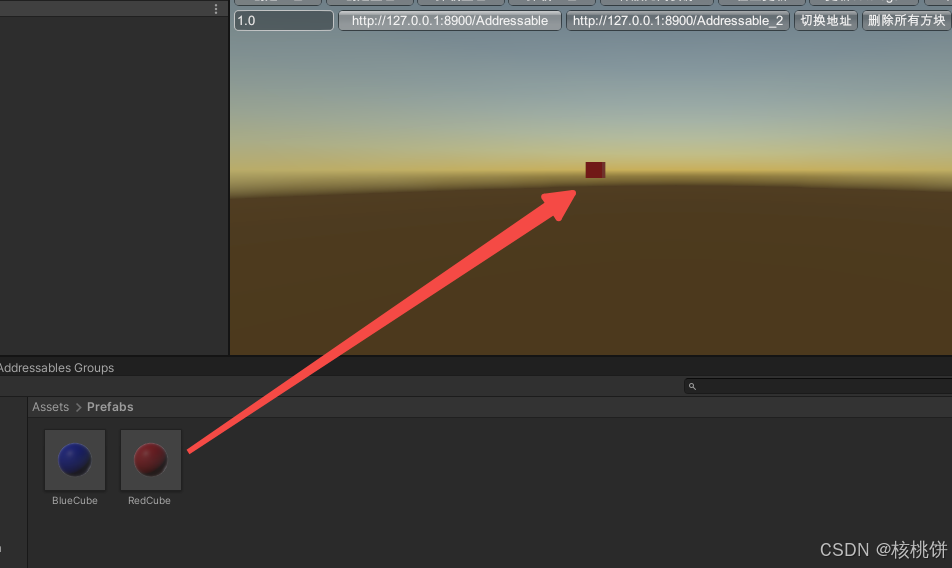Click the http://127.0.0.1:8900/Addressable_2 button
This screenshot has width=952, height=568.
(x=678, y=21)
